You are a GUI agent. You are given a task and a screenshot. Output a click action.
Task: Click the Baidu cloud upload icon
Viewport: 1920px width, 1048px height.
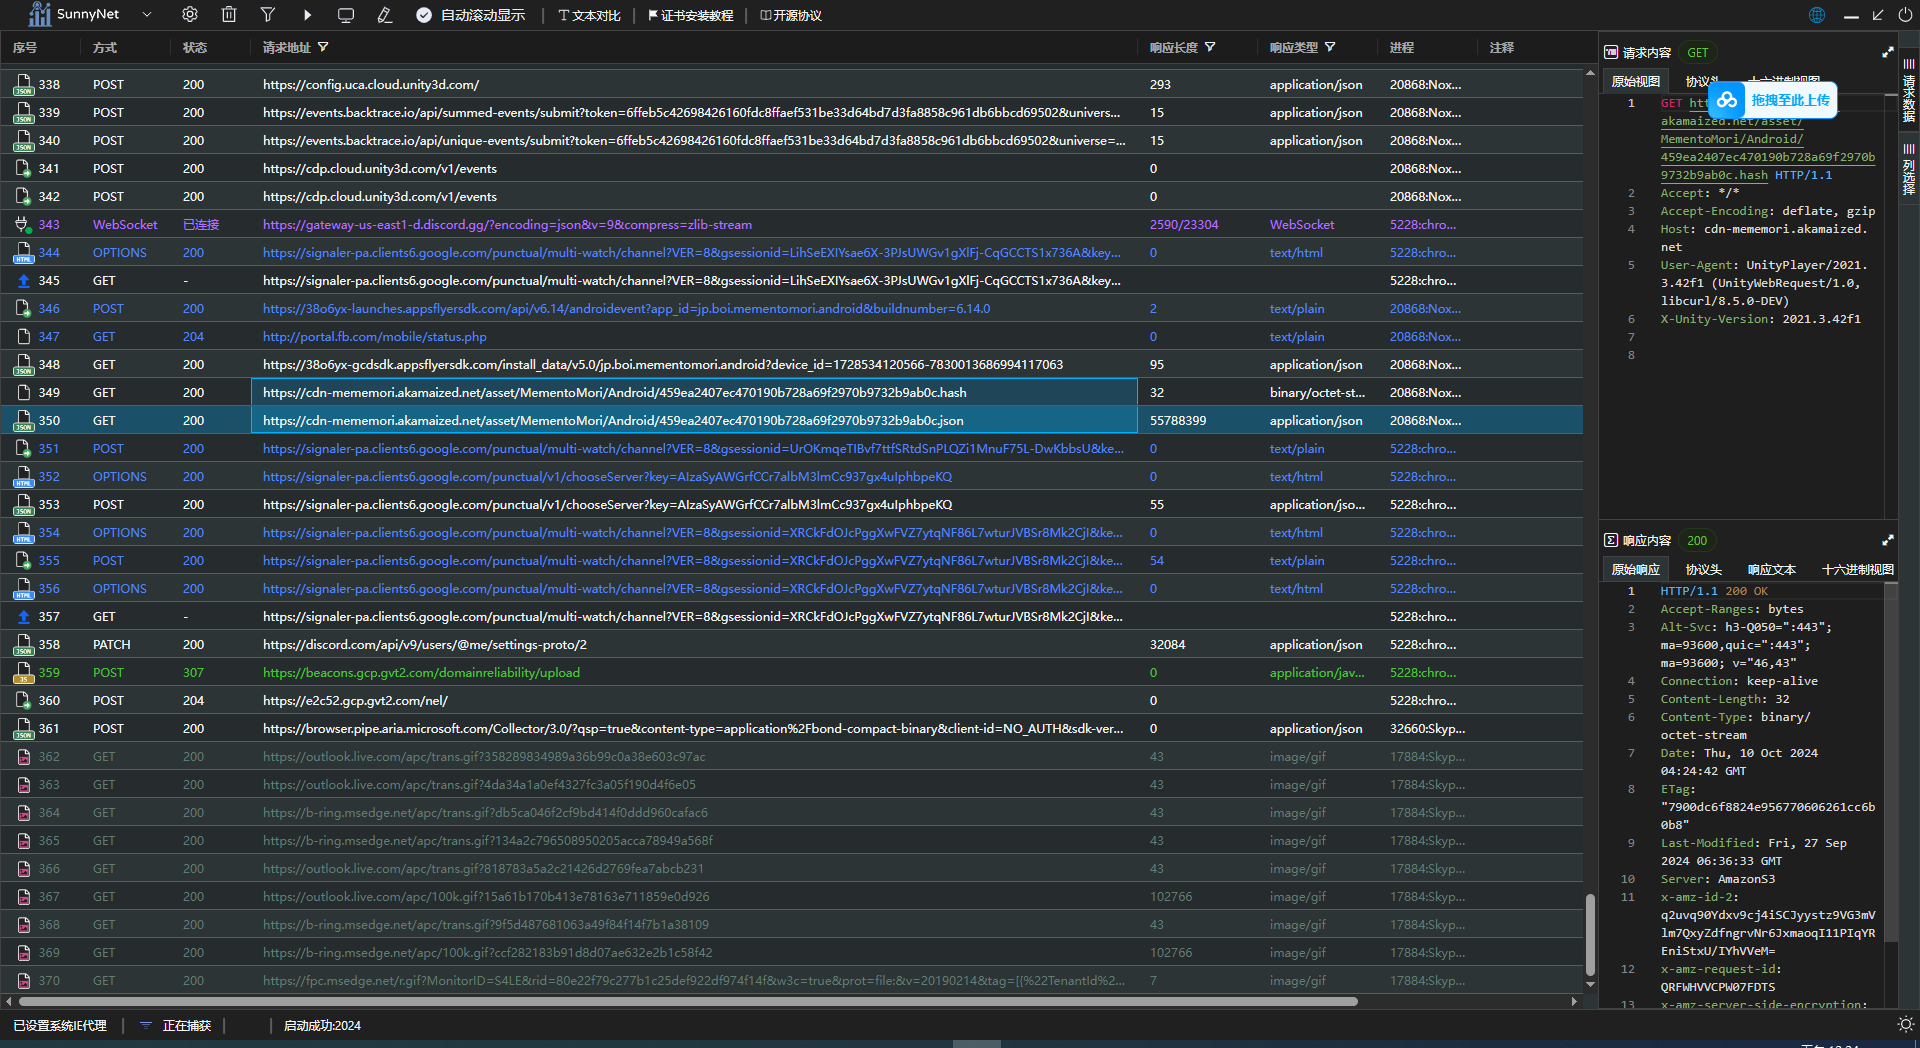coord(1727,100)
